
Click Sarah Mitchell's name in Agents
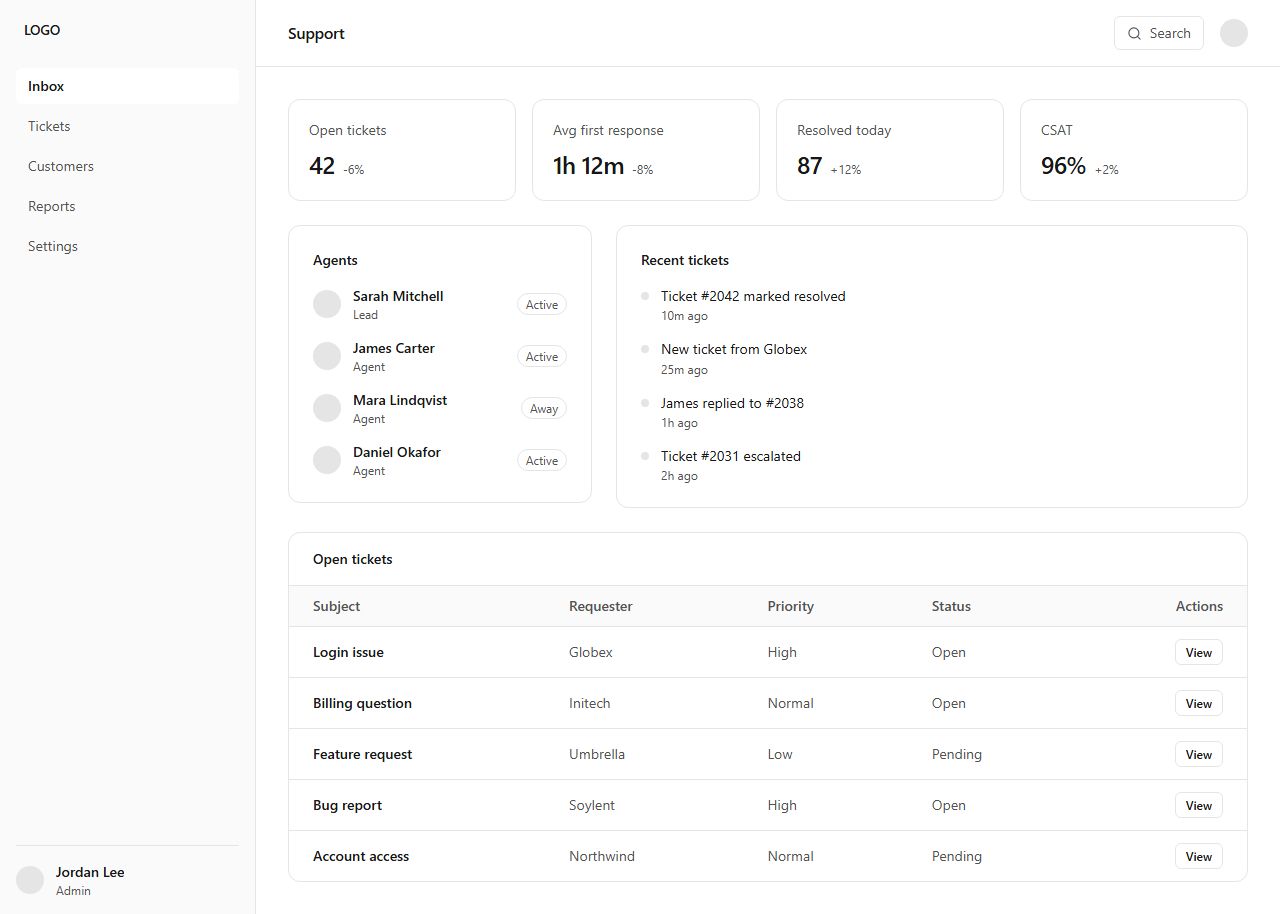398,296
